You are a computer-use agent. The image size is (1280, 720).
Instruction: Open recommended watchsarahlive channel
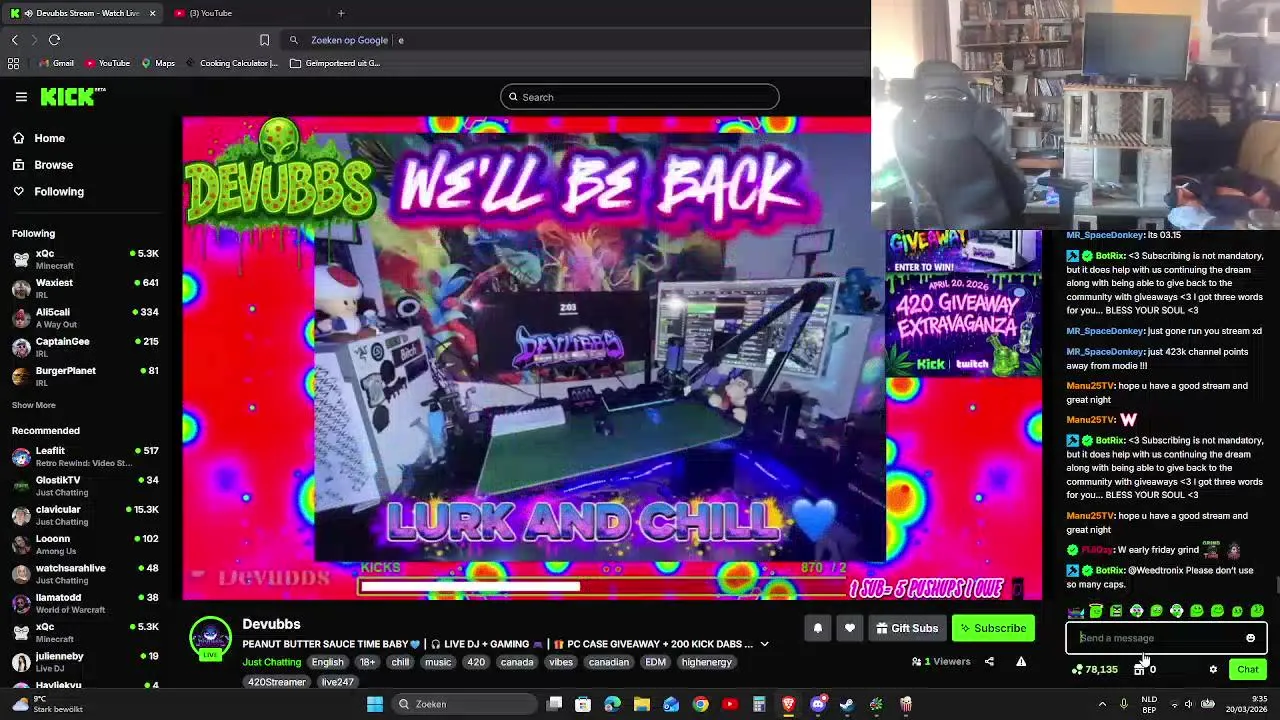pos(85,574)
